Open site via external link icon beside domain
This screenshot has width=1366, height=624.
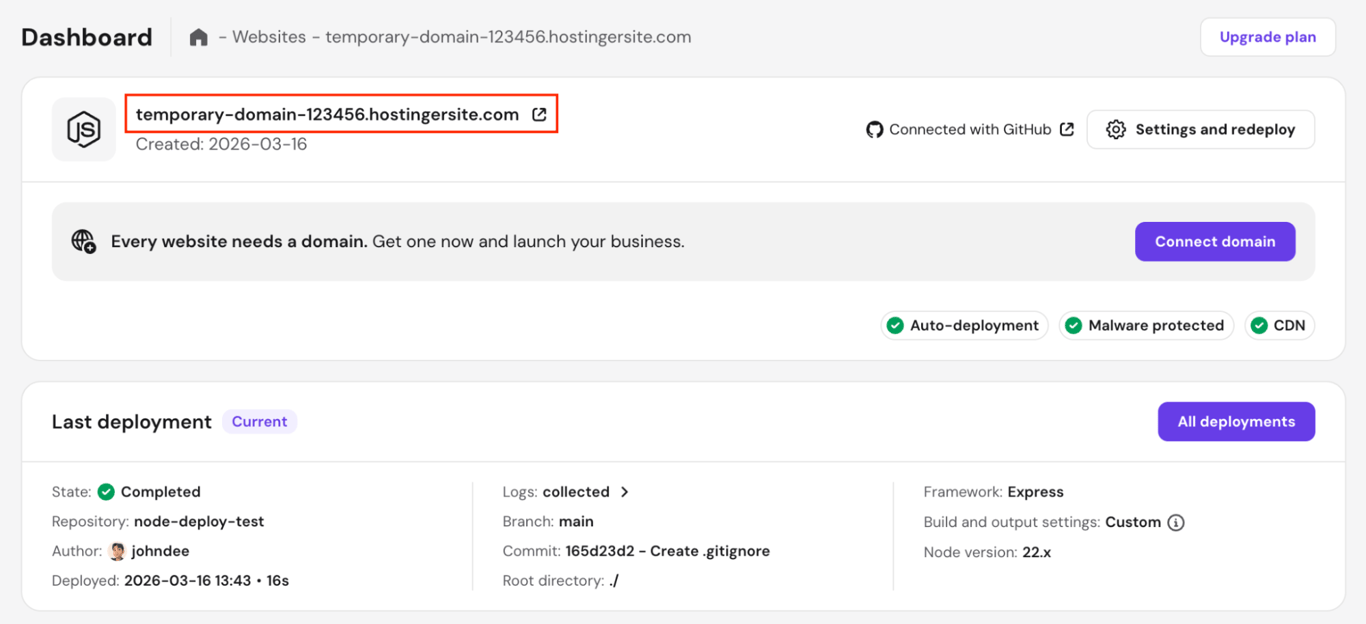click(x=539, y=114)
